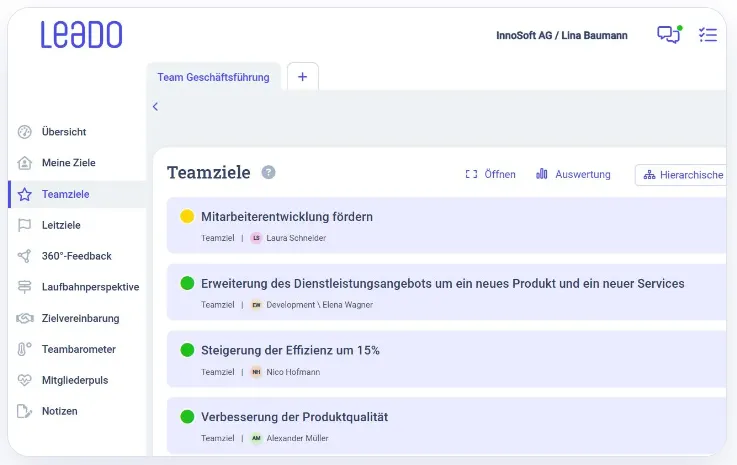Click the Auswertung link text
737x465 pixels.
pos(583,174)
